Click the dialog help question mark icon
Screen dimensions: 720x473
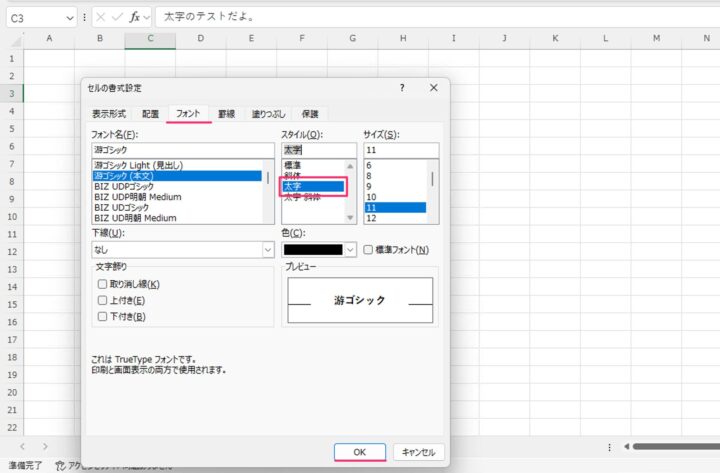click(x=400, y=88)
